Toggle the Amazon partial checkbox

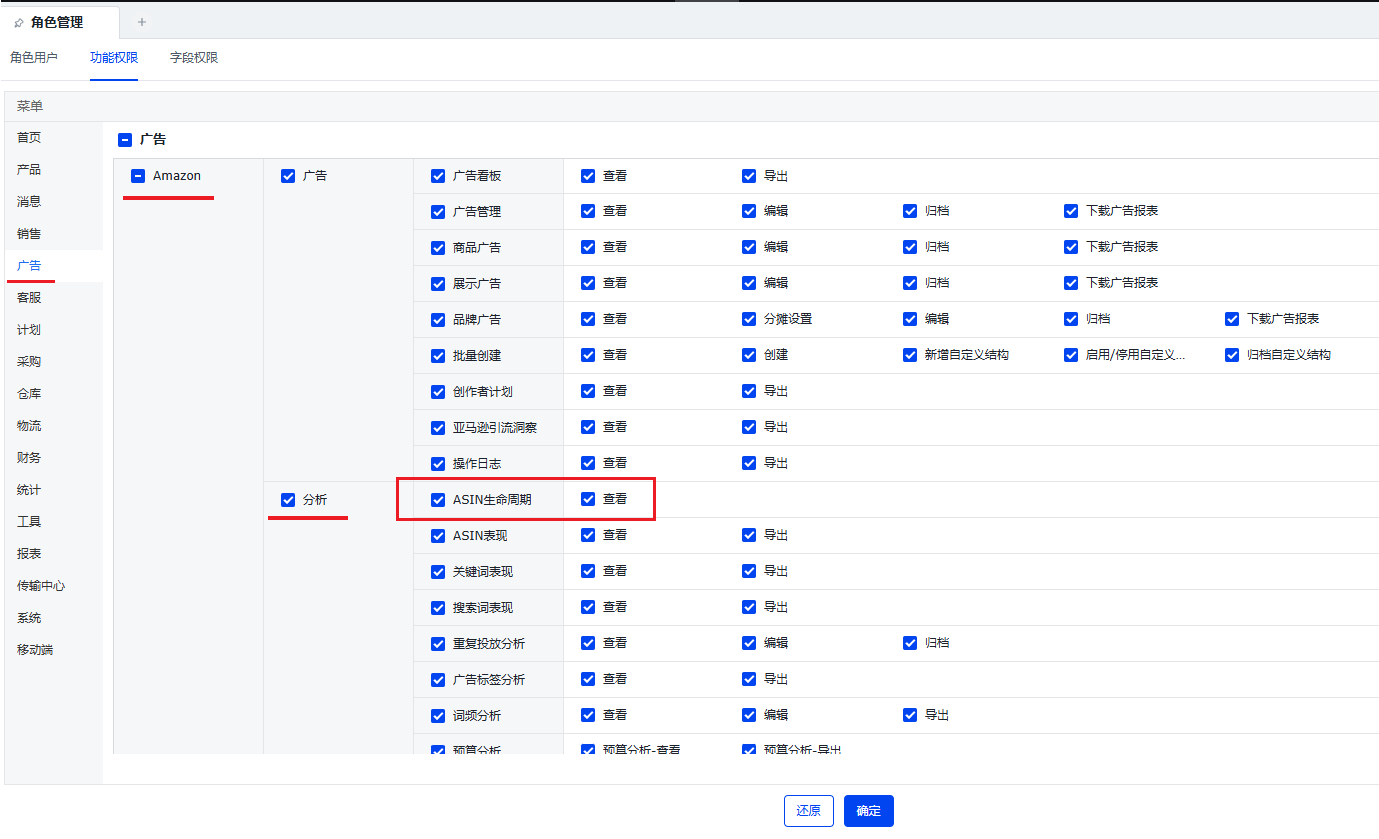(138, 176)
